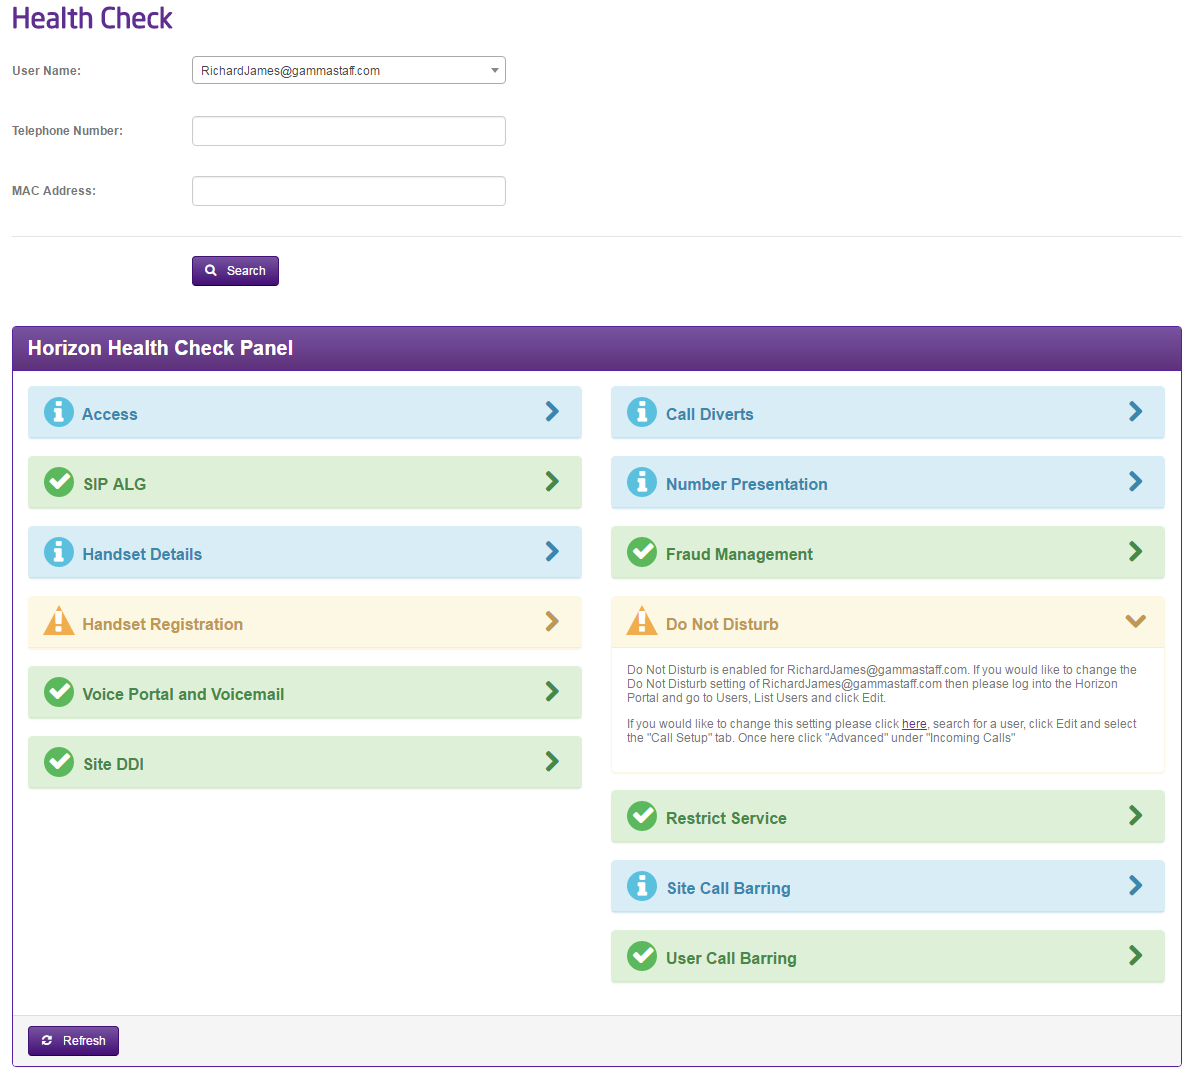1195x1082 pixels.
Task: Expand the Handset Registration chevron
Action: coord(553,623)
